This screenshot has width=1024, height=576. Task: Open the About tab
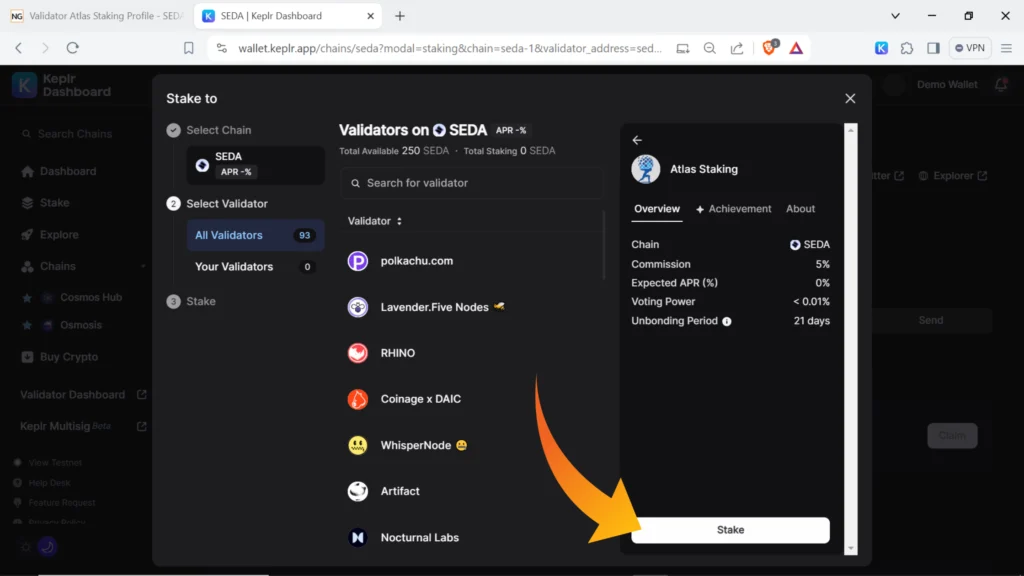(x=800, y=209)
